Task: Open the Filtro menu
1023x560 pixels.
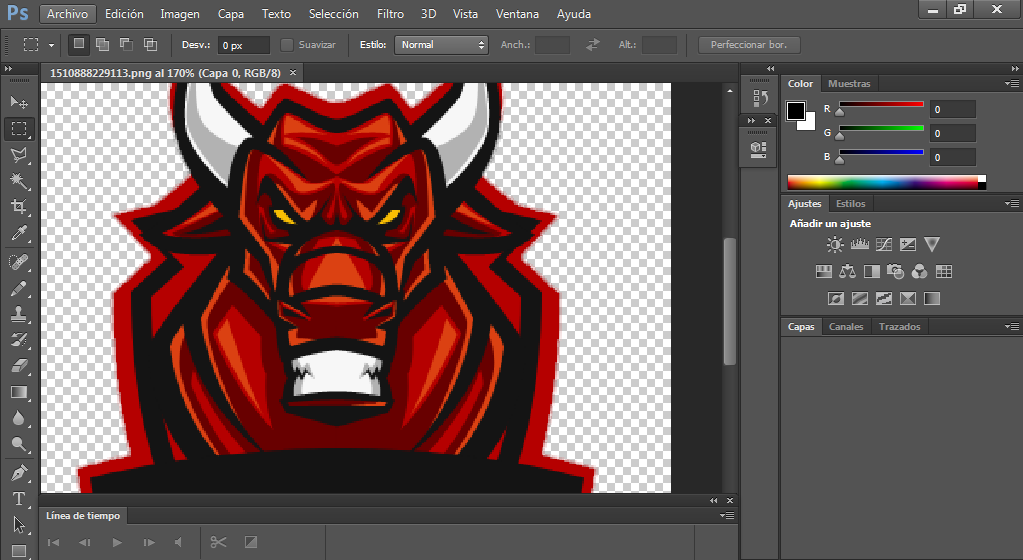Action: coord(390,14)
